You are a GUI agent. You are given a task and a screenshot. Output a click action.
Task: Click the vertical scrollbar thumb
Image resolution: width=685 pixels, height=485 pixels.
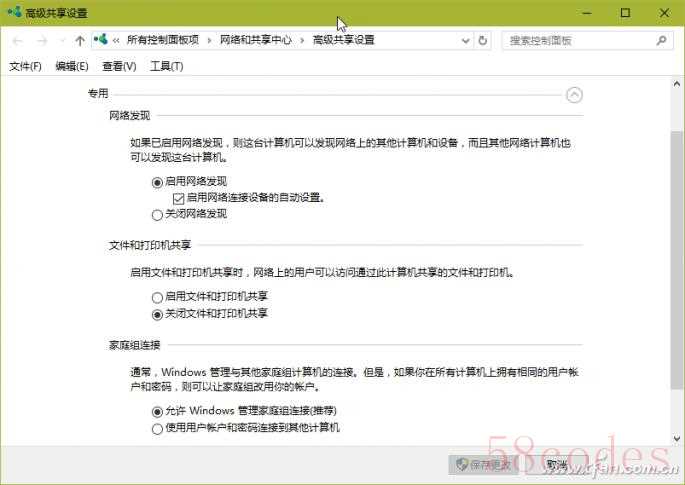[677, 260]
